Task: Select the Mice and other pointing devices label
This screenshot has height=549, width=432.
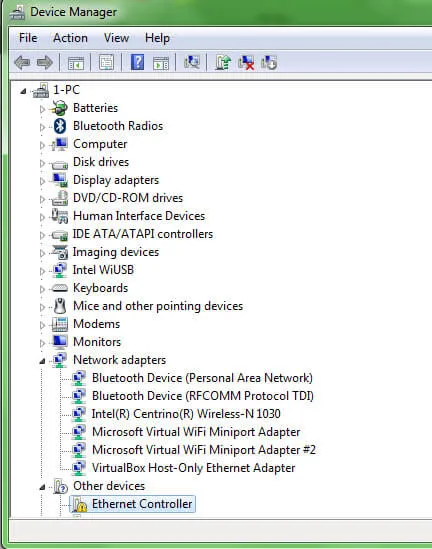Action: [x=158, y=306]
